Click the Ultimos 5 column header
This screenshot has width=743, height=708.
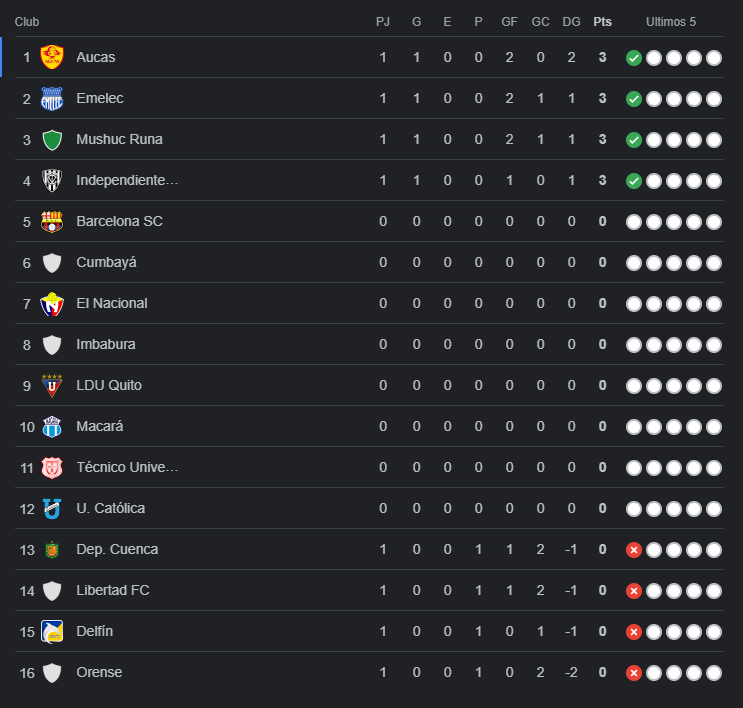(671, 22)
